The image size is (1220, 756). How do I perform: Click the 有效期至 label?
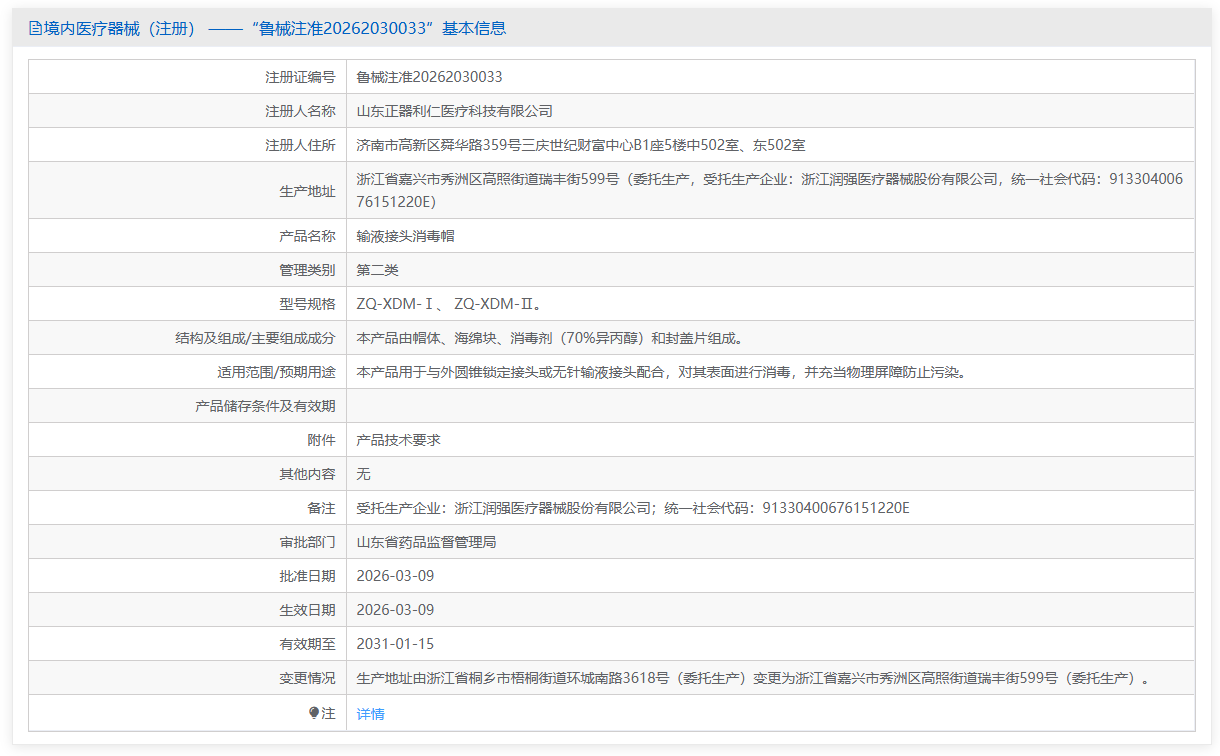pyautogui.click(x=307, y=644)
